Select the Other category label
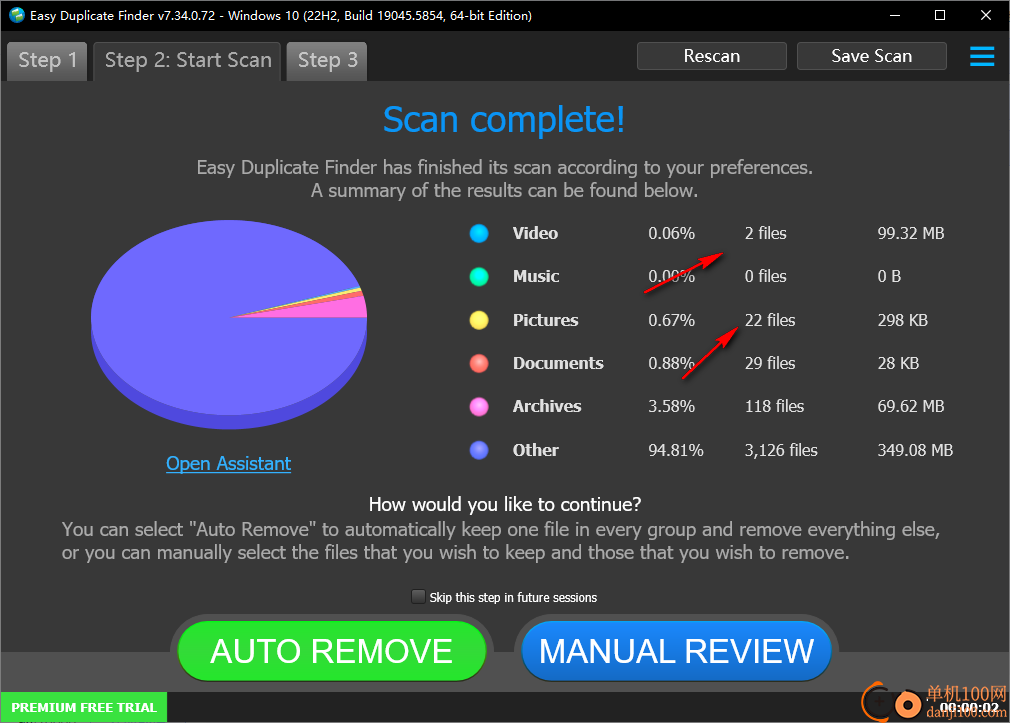Screen dimensions: 1010x723 tap(535, 450)
